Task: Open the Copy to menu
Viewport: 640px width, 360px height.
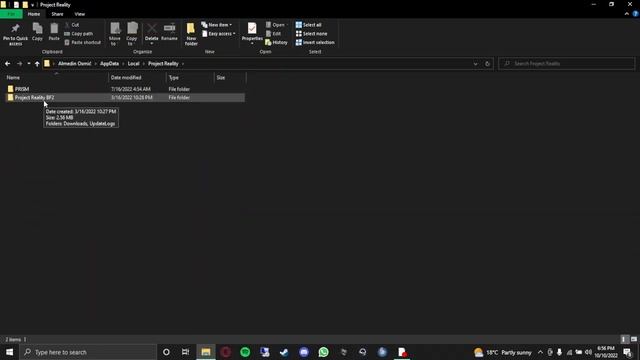Action: [x=132, y=34]
